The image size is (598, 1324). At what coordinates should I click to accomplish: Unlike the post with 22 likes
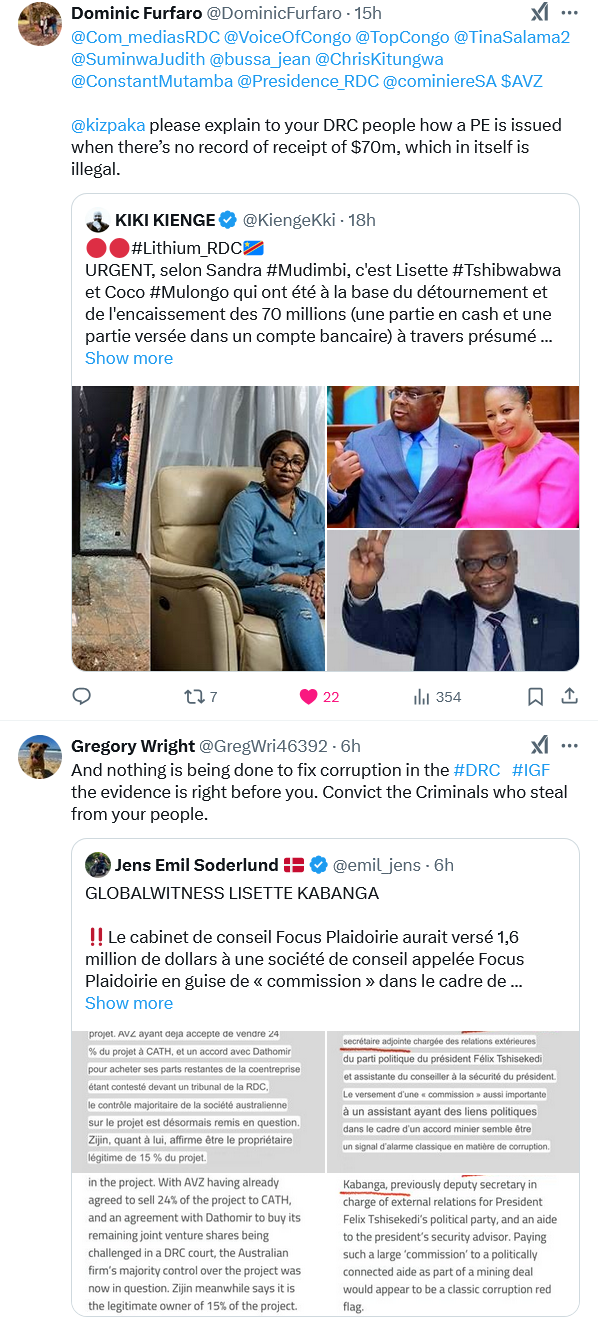pyautogui.click(x=320, y=696)
